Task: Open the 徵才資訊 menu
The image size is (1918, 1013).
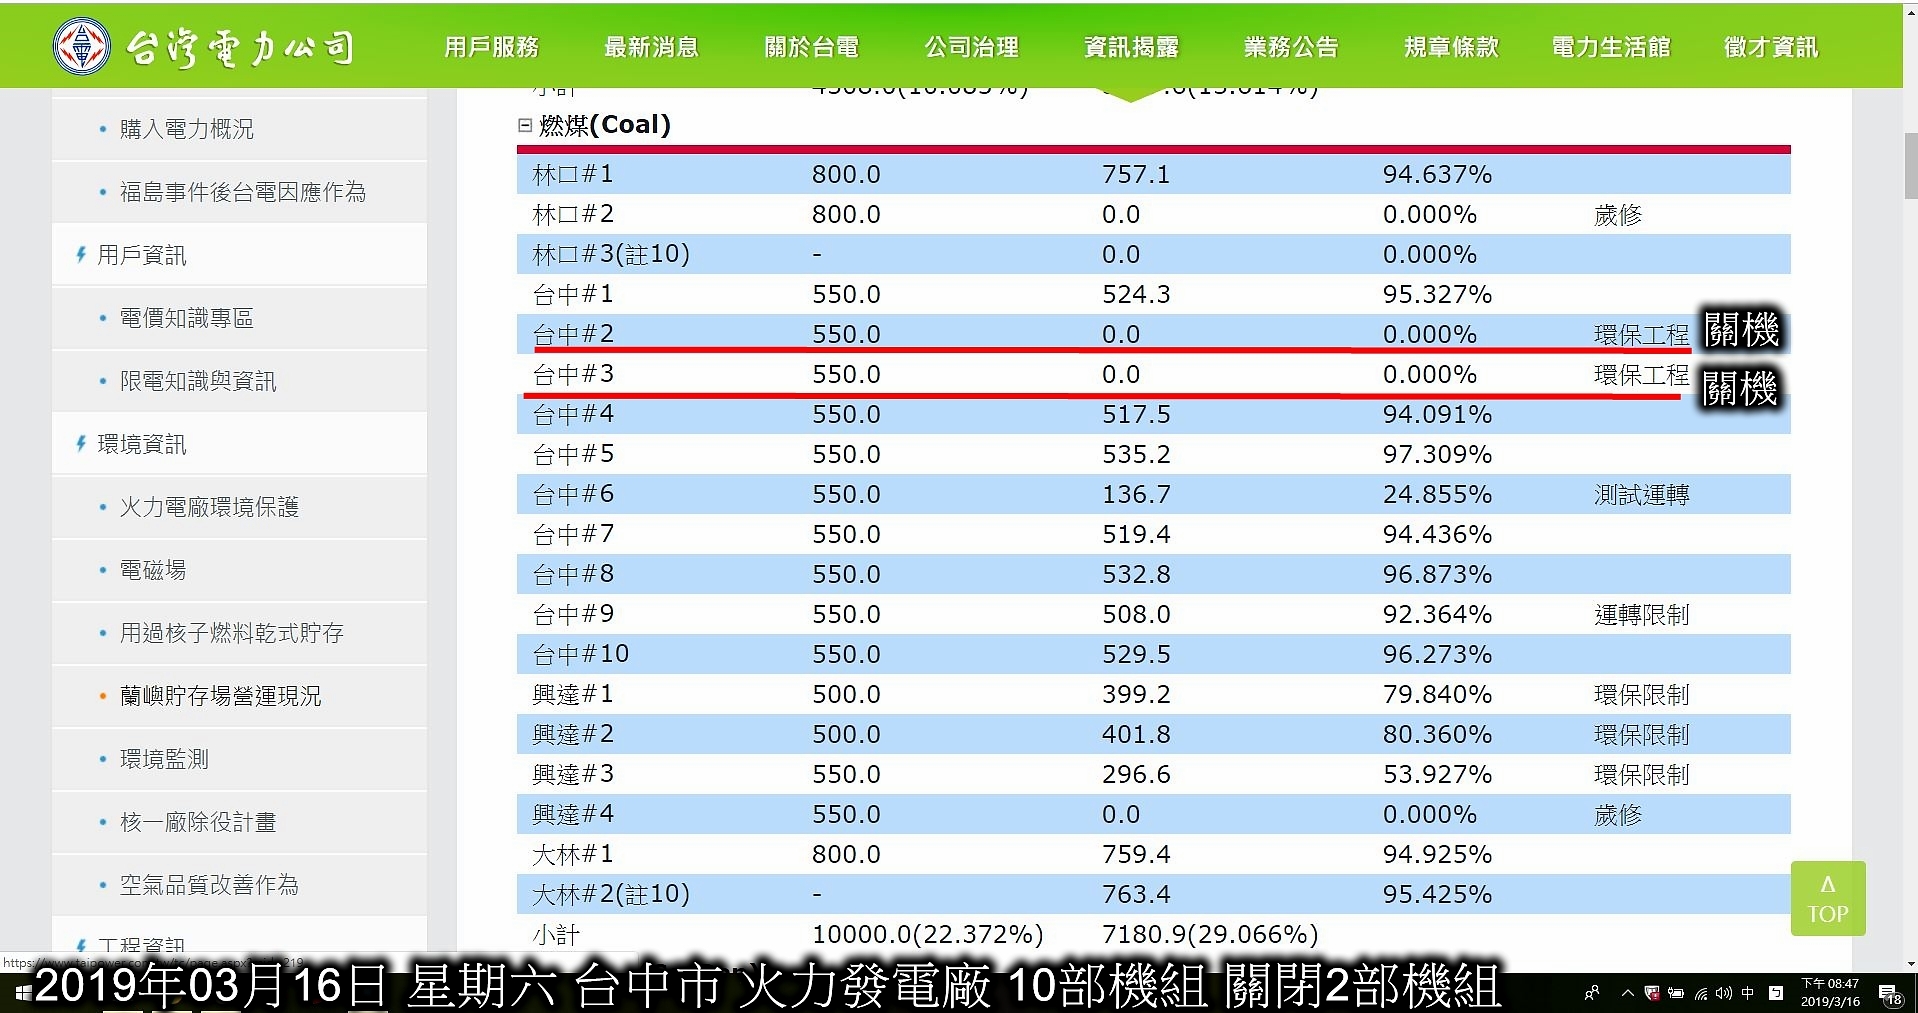Action: click(x=1771, y=47)
